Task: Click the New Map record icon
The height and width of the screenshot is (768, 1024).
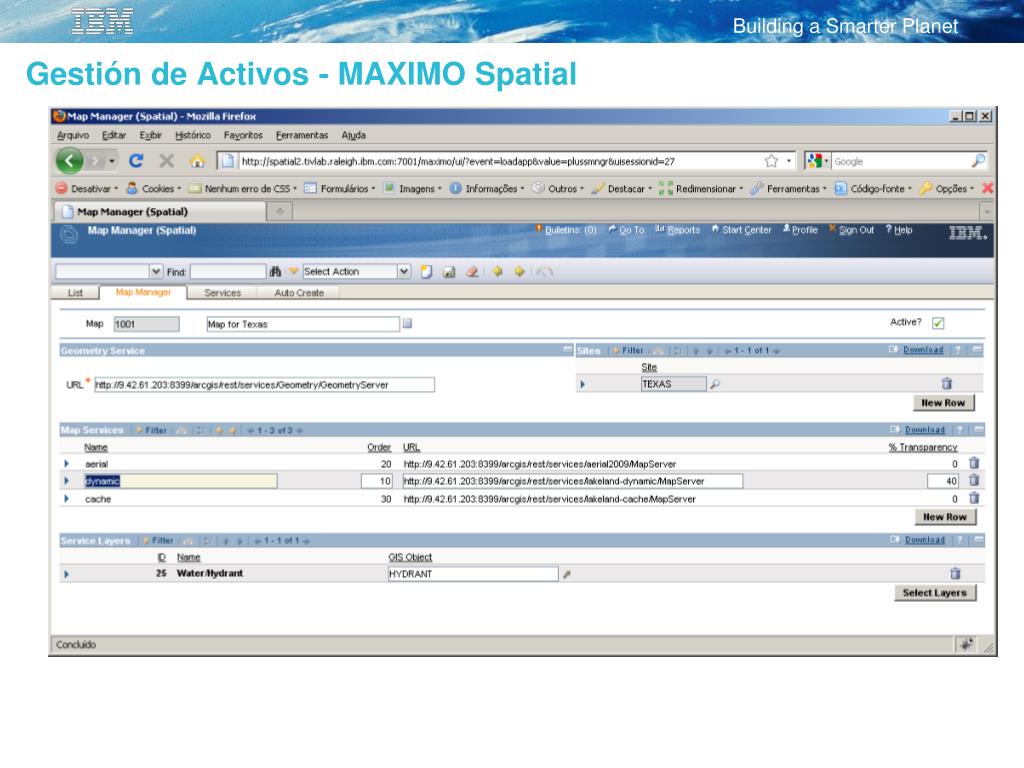Action: point(426,272)
